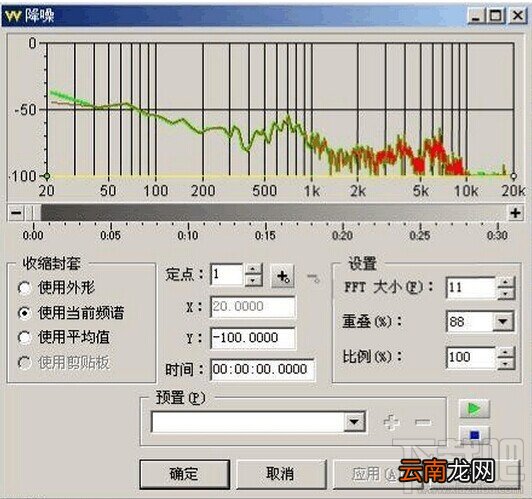Click the 比例(%) value field showing 100

472,357
